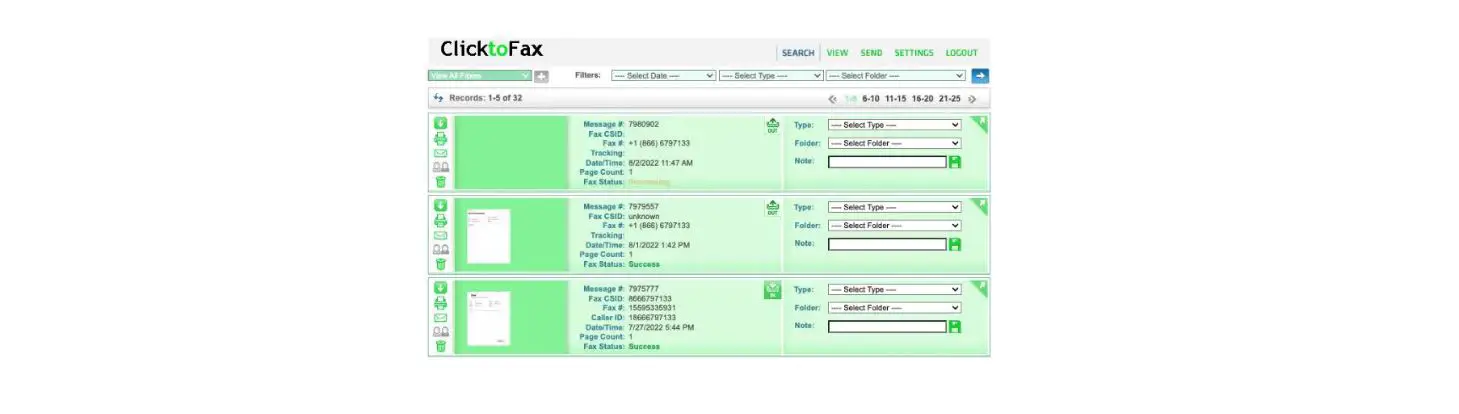Click the OUT fax icon on message 7979557
This screenshot has height=414, width=1459.
tap(772, 208)
